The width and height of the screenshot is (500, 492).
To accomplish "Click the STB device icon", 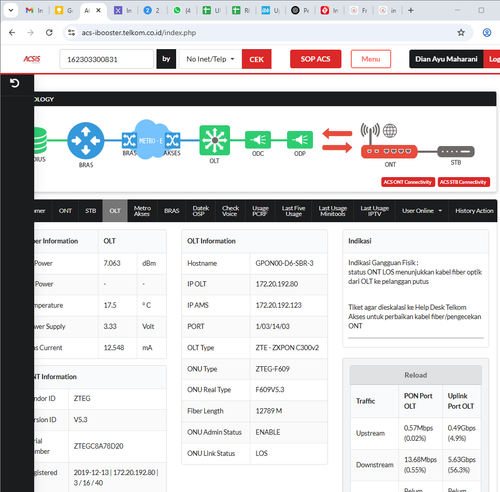I will [x=456, y=151].
